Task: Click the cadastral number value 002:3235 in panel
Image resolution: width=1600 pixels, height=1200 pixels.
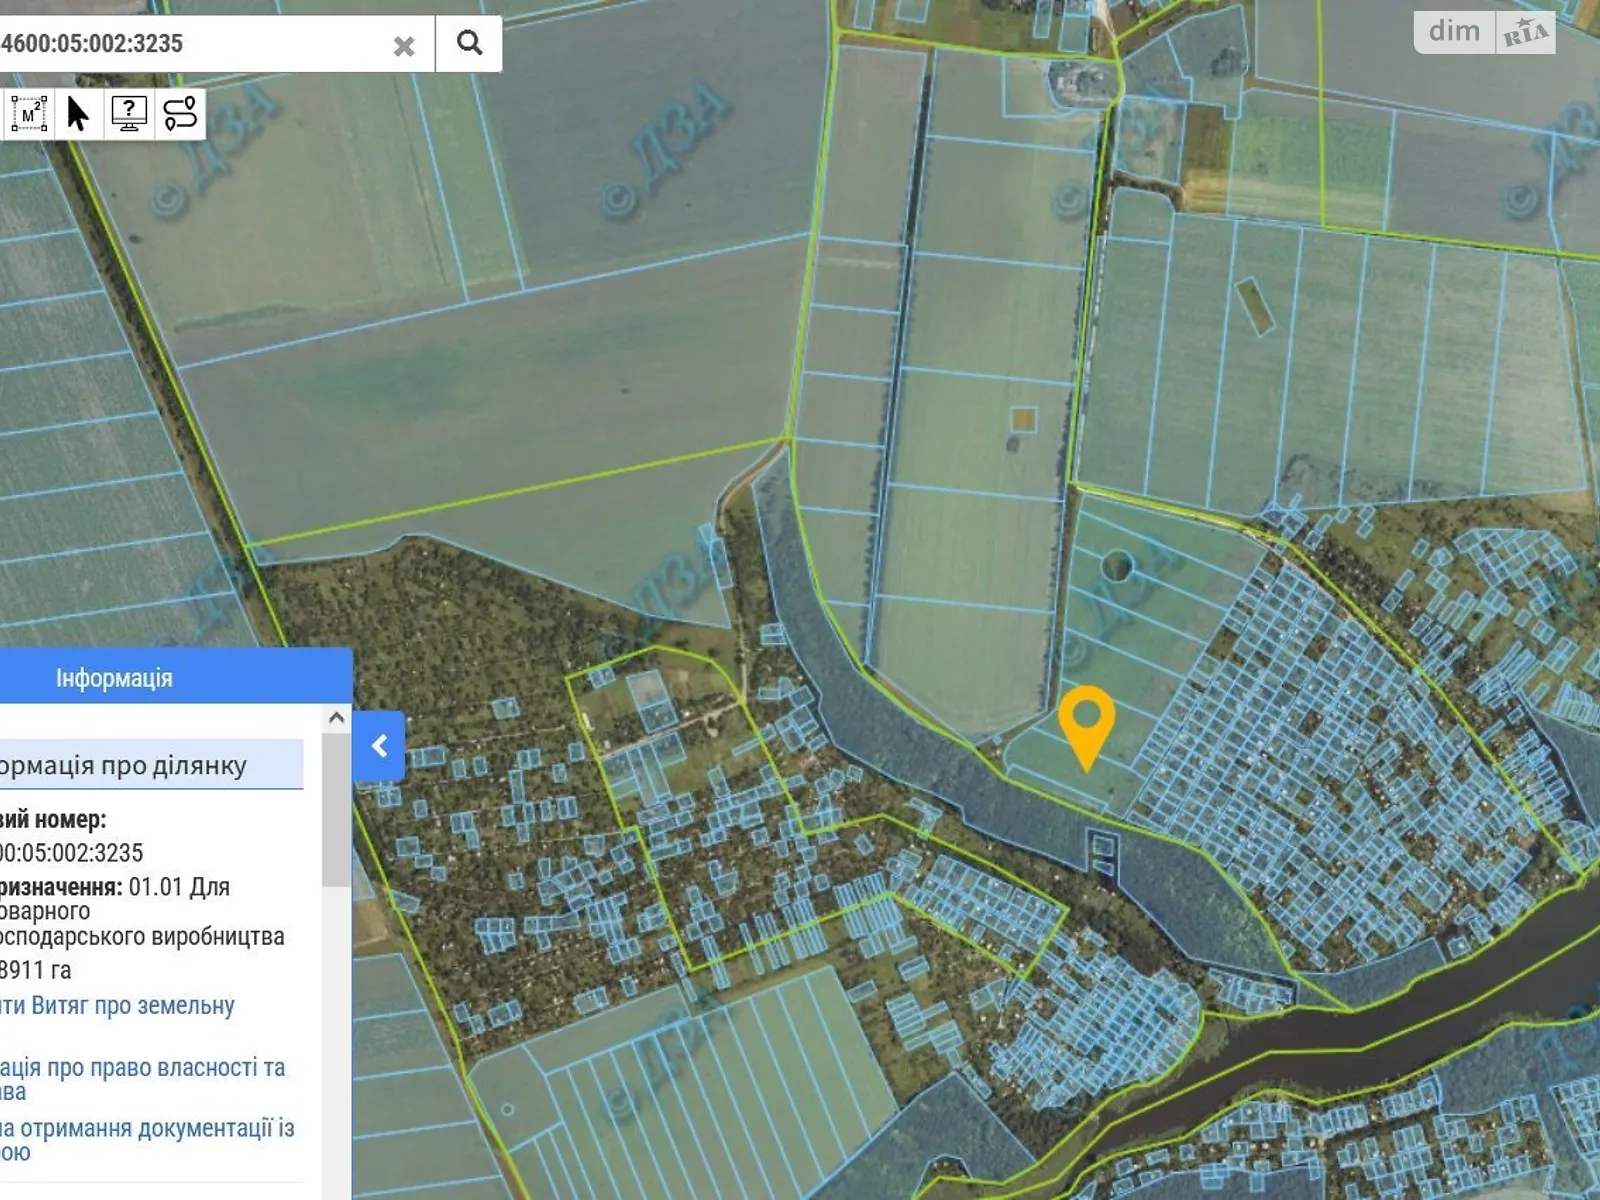Action: pyautogui.click(x=72, y=853)
